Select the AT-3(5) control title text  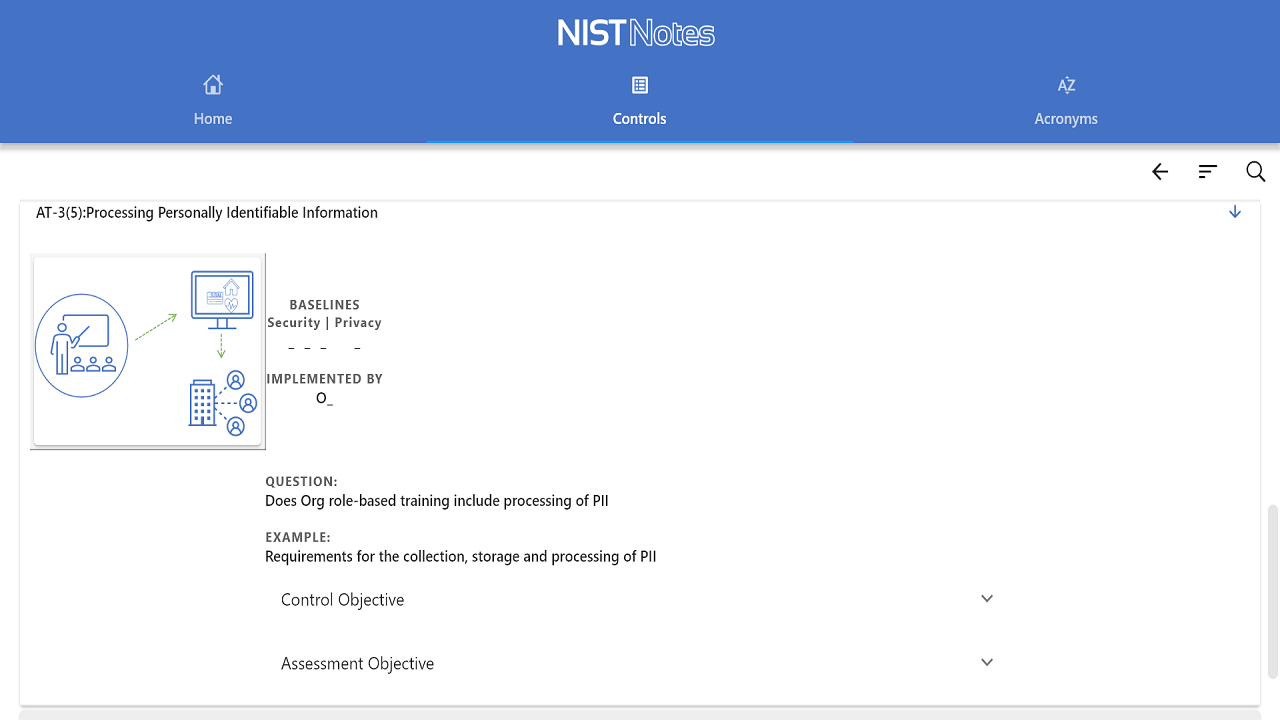[x=207, y=213]
